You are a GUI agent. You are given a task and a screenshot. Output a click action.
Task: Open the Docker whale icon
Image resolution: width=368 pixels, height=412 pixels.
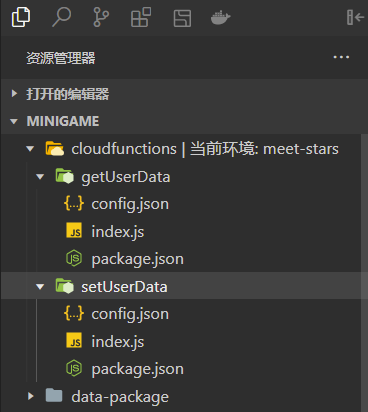[220, 18]
